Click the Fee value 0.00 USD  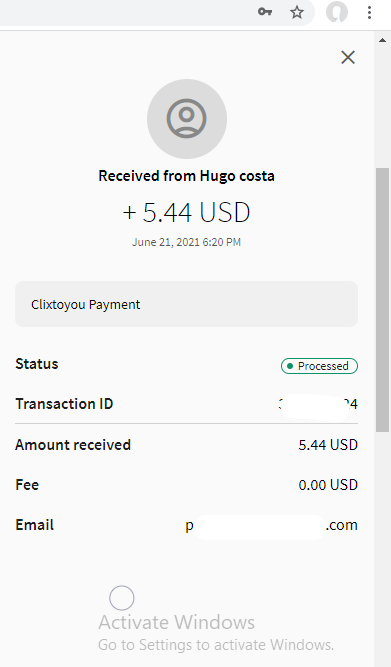point(328,485)
